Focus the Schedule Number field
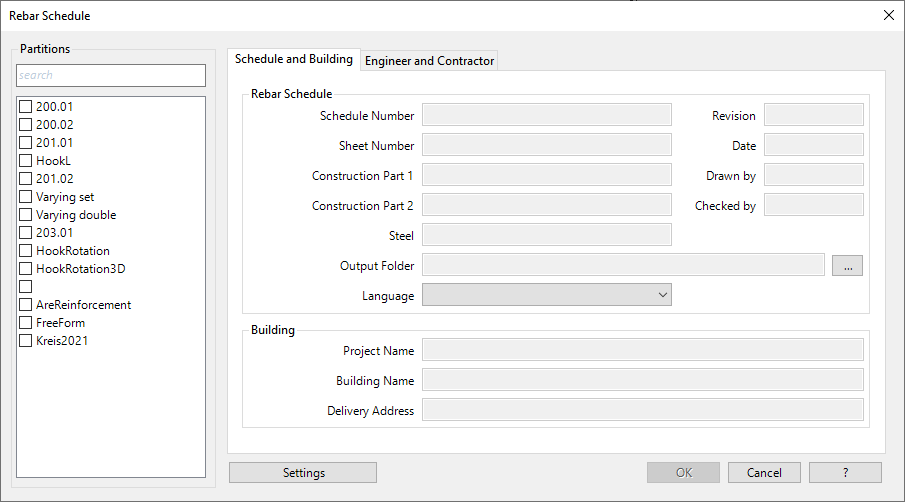Viewport: 905px width, 502px height. (x=547, y=115)
